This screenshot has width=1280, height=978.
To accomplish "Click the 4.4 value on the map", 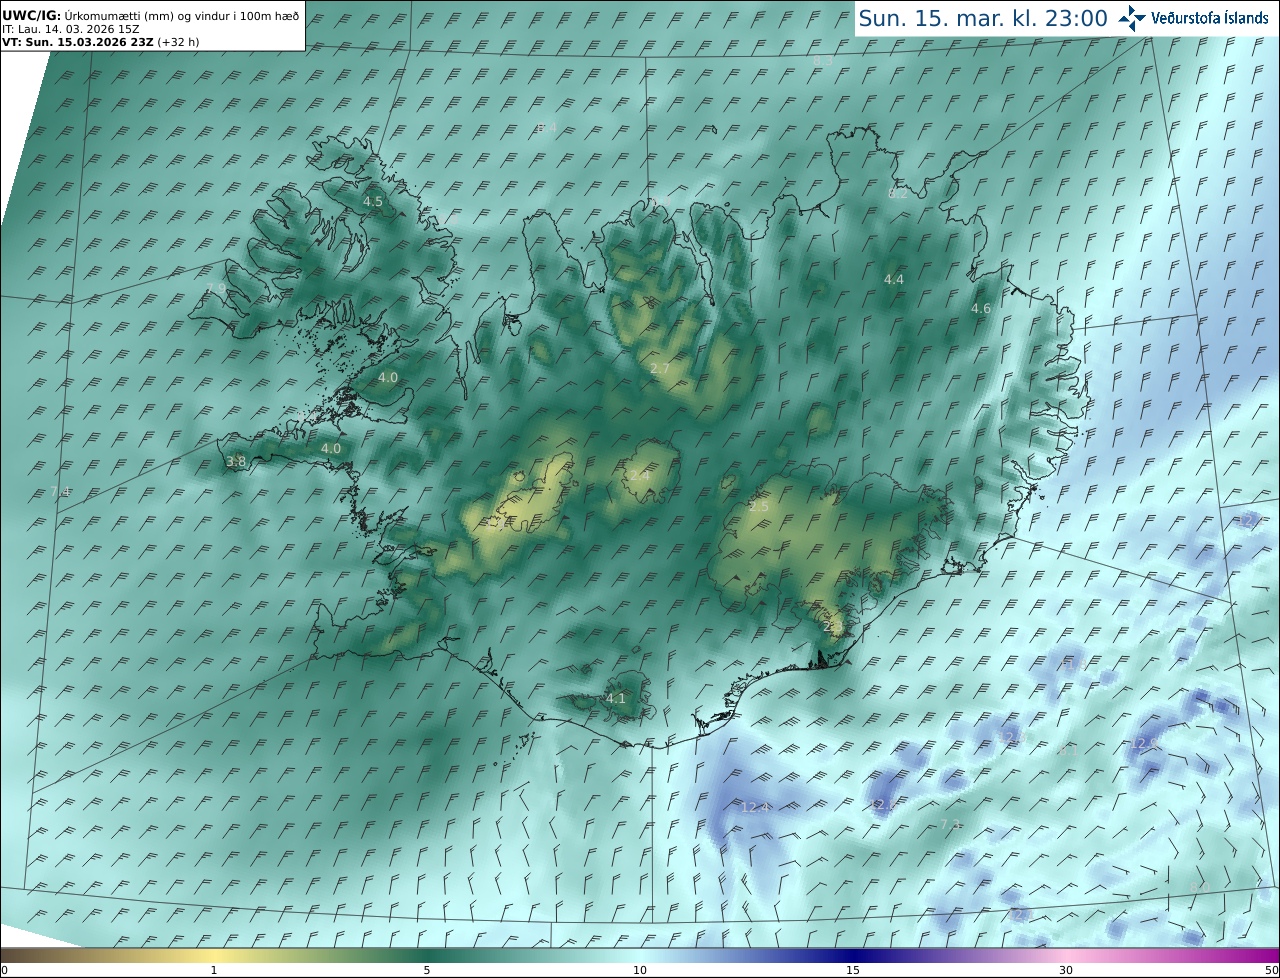I will (x=894, y=279).
